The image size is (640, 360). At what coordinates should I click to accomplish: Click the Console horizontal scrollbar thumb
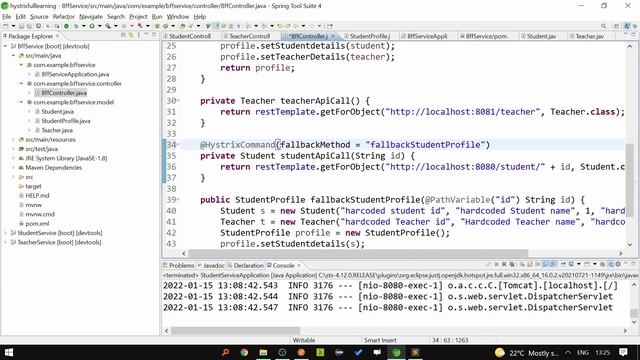(x=235, y=331)
